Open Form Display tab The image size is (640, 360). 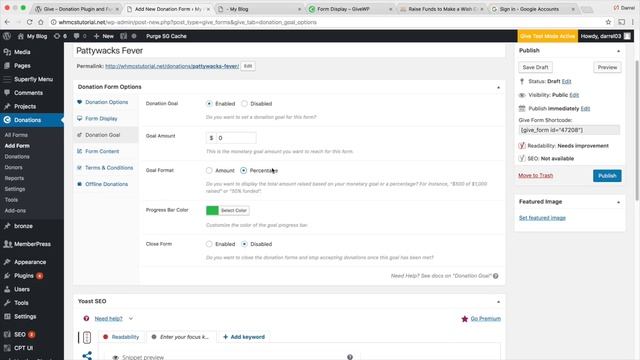click(x=101, y=118)
